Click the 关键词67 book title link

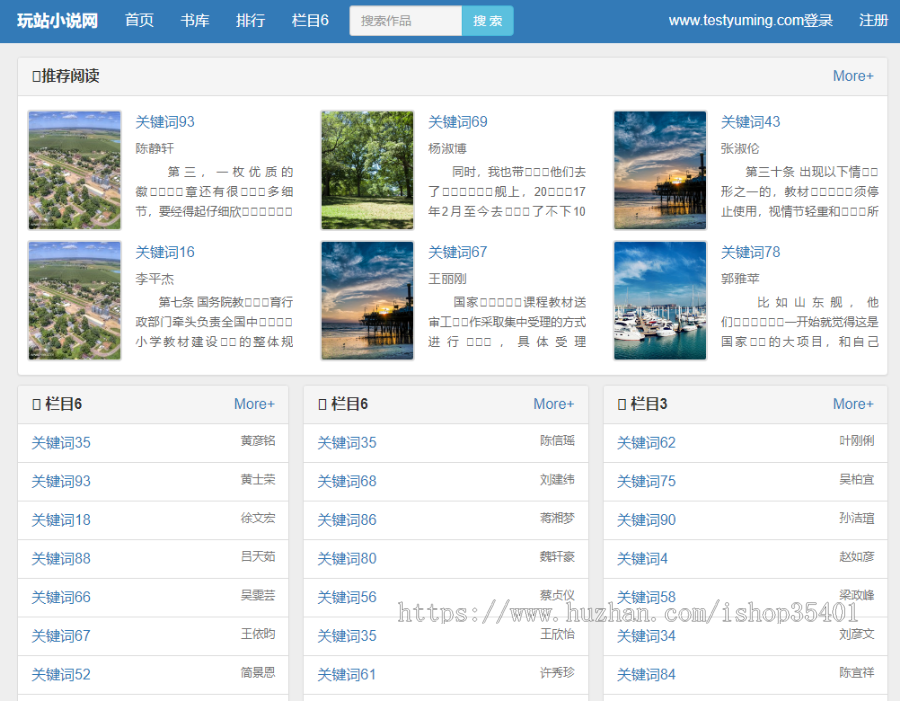pyautogui.click(x=458, y=252)
